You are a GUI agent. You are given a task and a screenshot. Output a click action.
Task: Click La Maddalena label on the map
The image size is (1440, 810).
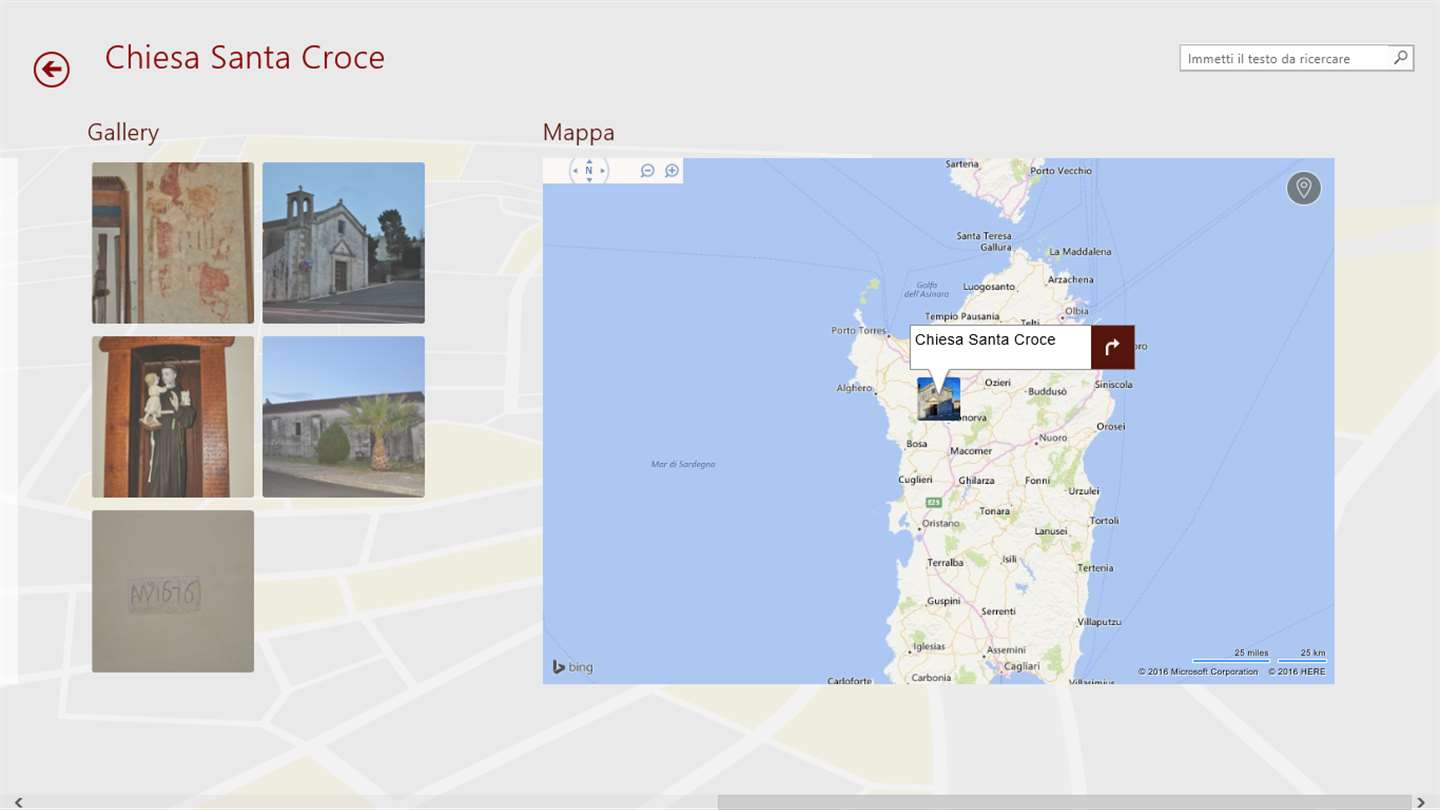pos(1080,252)
